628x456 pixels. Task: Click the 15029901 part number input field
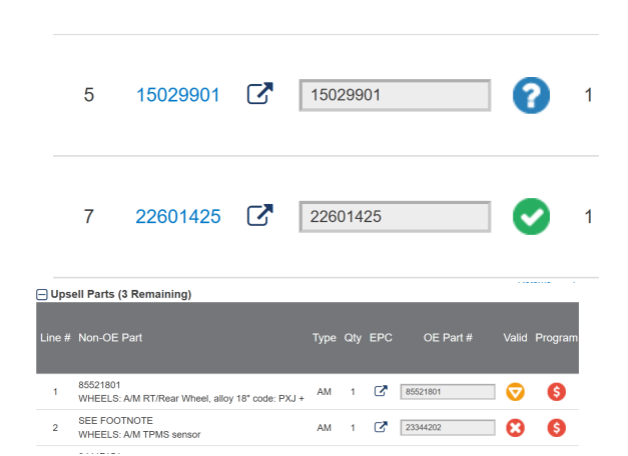[395, 95]
